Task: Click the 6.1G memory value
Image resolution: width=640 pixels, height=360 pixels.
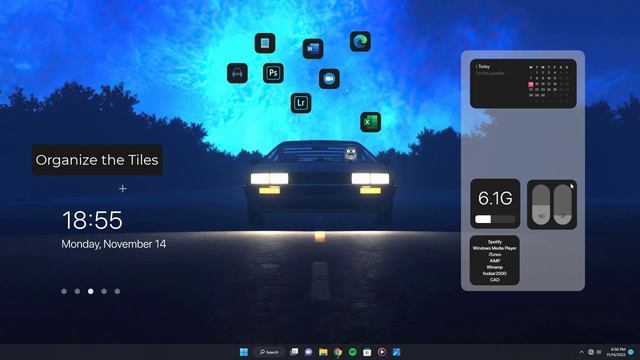Action: coord(495,198)
